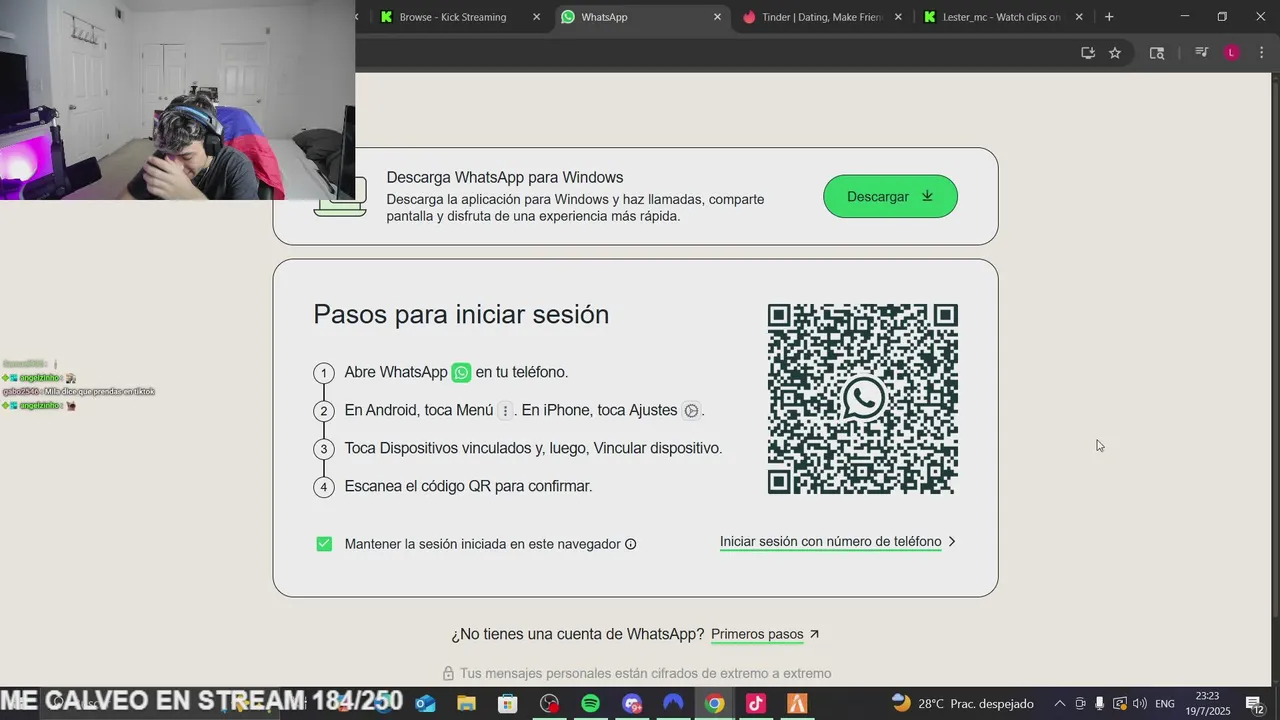Click step text Abre WhatsApp en tu teléfono
The width and height of the screenshot is (1280, 720).
point(456,372)
